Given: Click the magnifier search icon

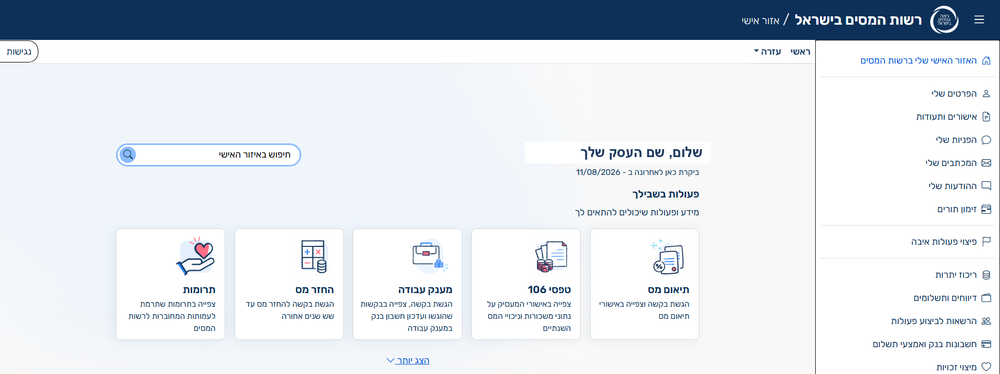Looking at the screenshot, I should point(128,154).
